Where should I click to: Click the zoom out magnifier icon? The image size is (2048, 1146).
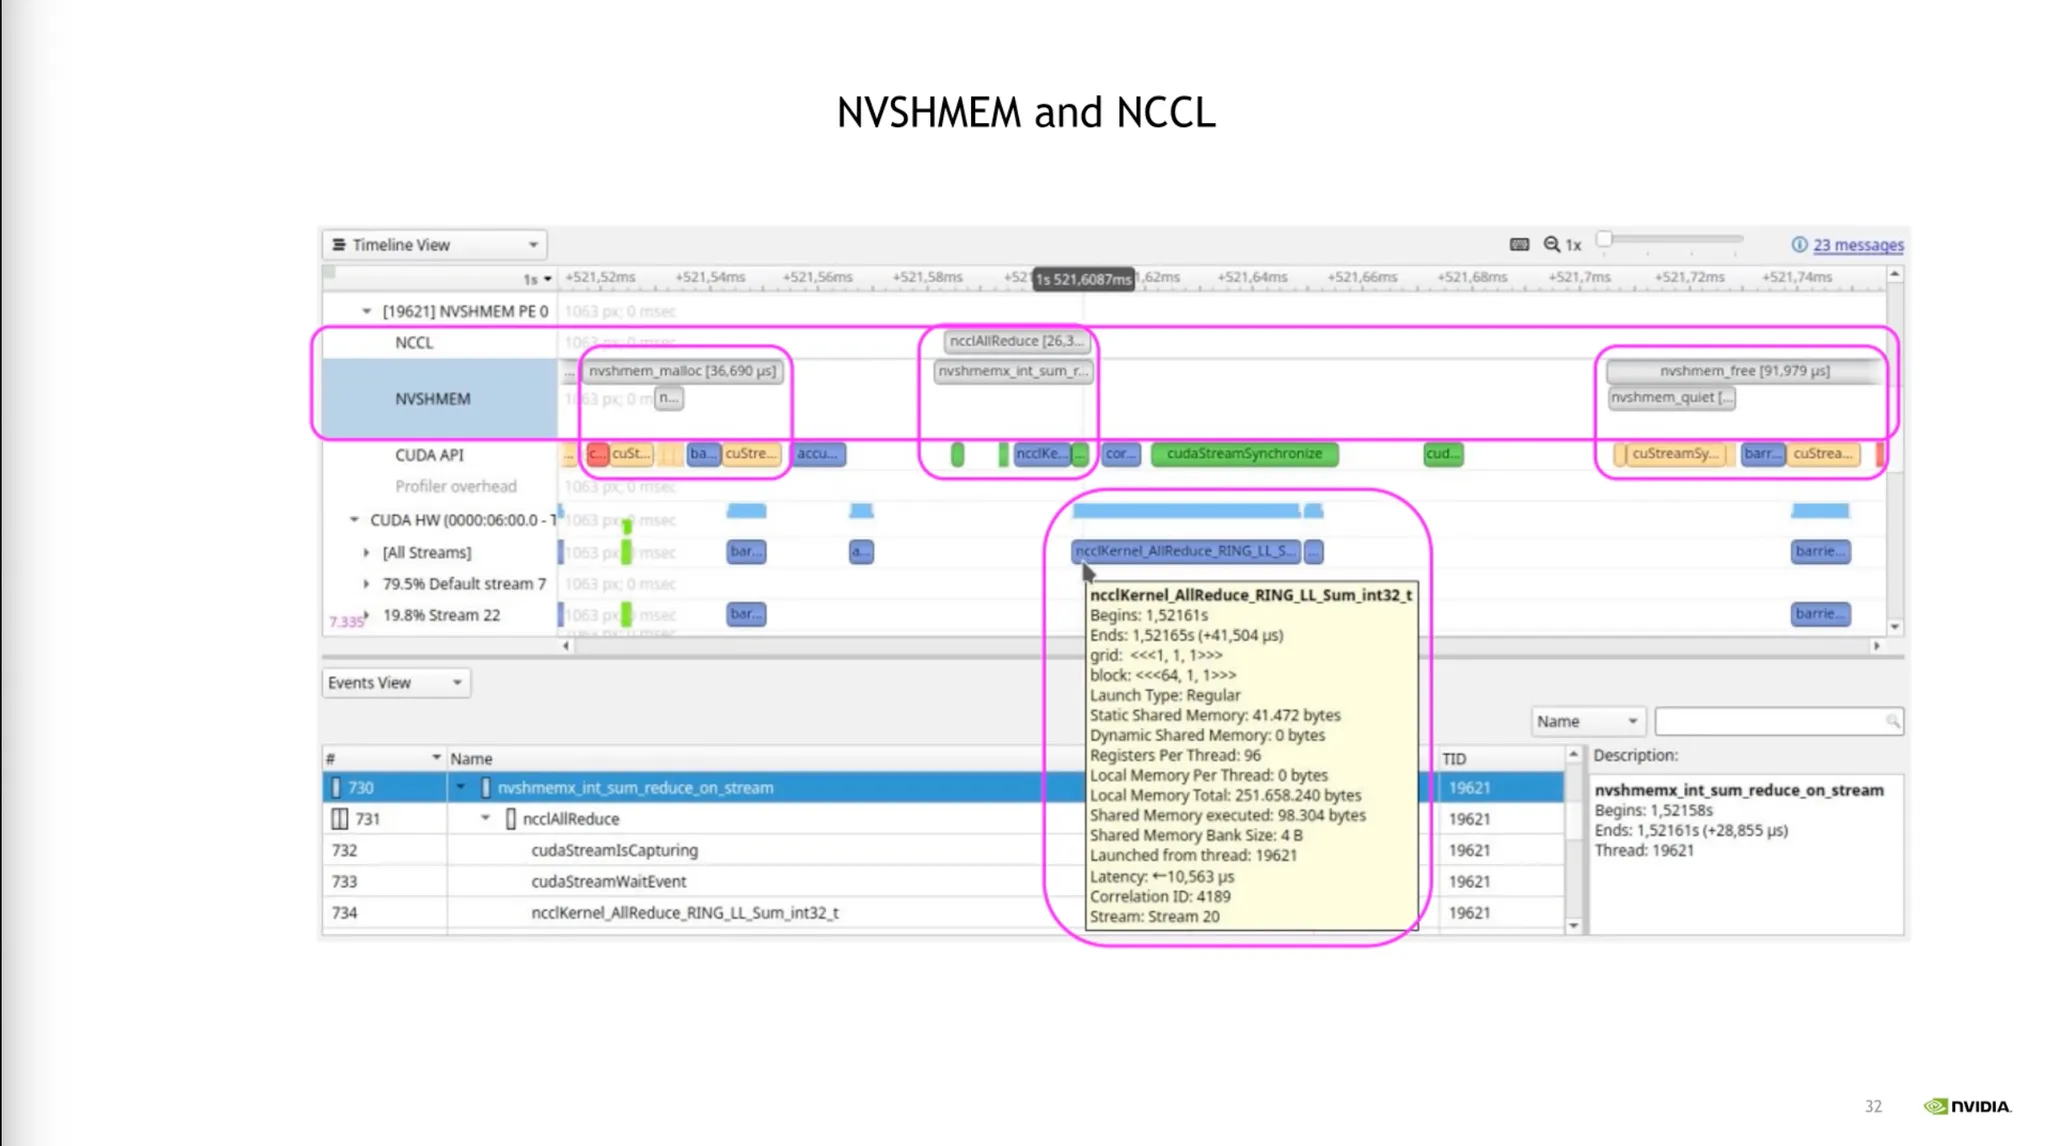coord(1551,244)
